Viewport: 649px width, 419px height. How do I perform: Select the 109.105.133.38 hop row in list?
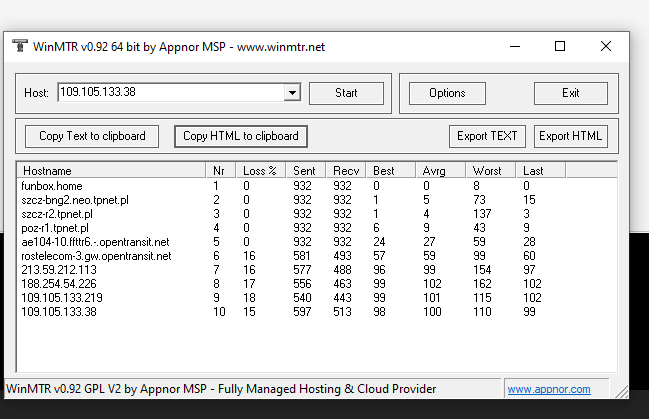[x=317, y=312]
